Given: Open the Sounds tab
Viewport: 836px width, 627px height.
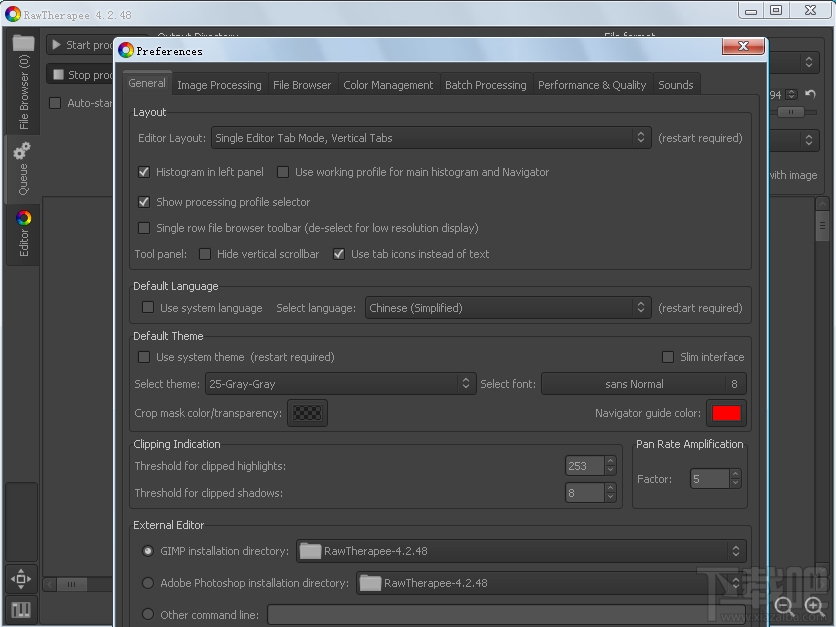Looking at the screenshot, I should (676, 85).
